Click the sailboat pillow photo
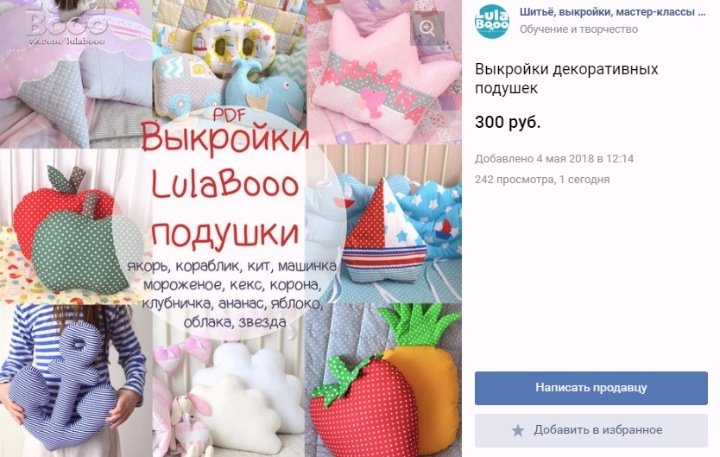Image resolution: width=720 pixels, height=457 pixels. coord(386,224)
